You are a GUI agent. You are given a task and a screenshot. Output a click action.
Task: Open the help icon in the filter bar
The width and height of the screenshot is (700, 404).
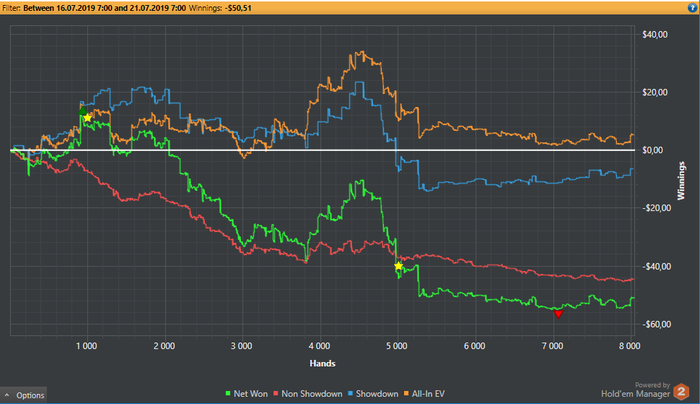[692, 8]
